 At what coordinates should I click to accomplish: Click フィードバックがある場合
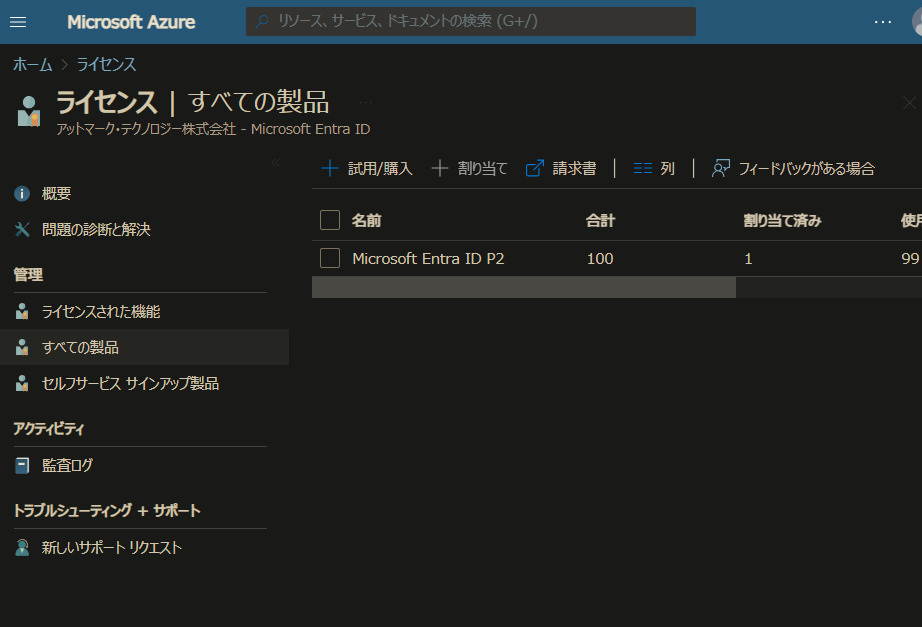point(793,168)
